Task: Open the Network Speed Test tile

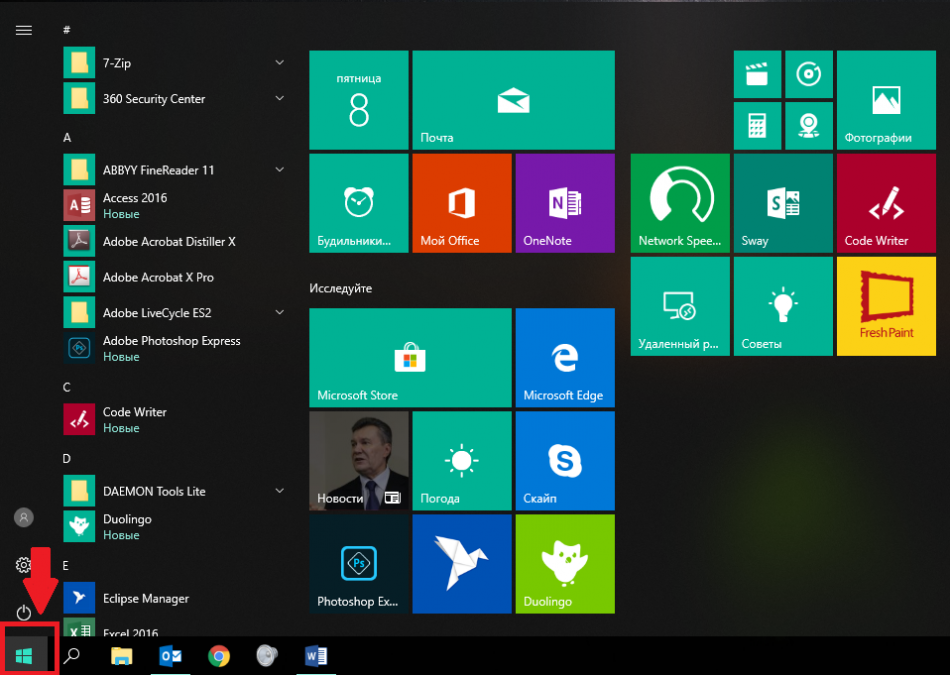Action: pyautogui.click(x=680, y=203)
